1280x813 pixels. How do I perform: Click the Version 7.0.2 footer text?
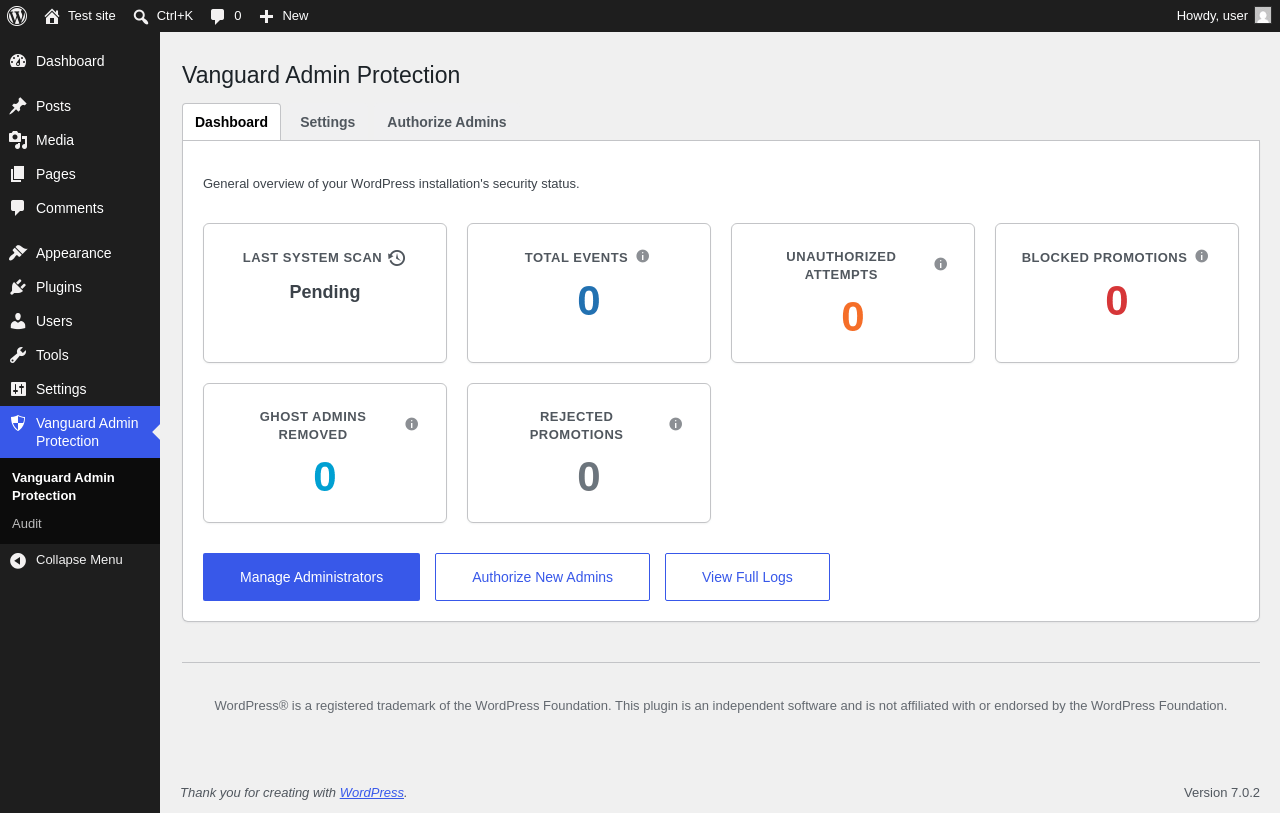[x=1222, y=793]
